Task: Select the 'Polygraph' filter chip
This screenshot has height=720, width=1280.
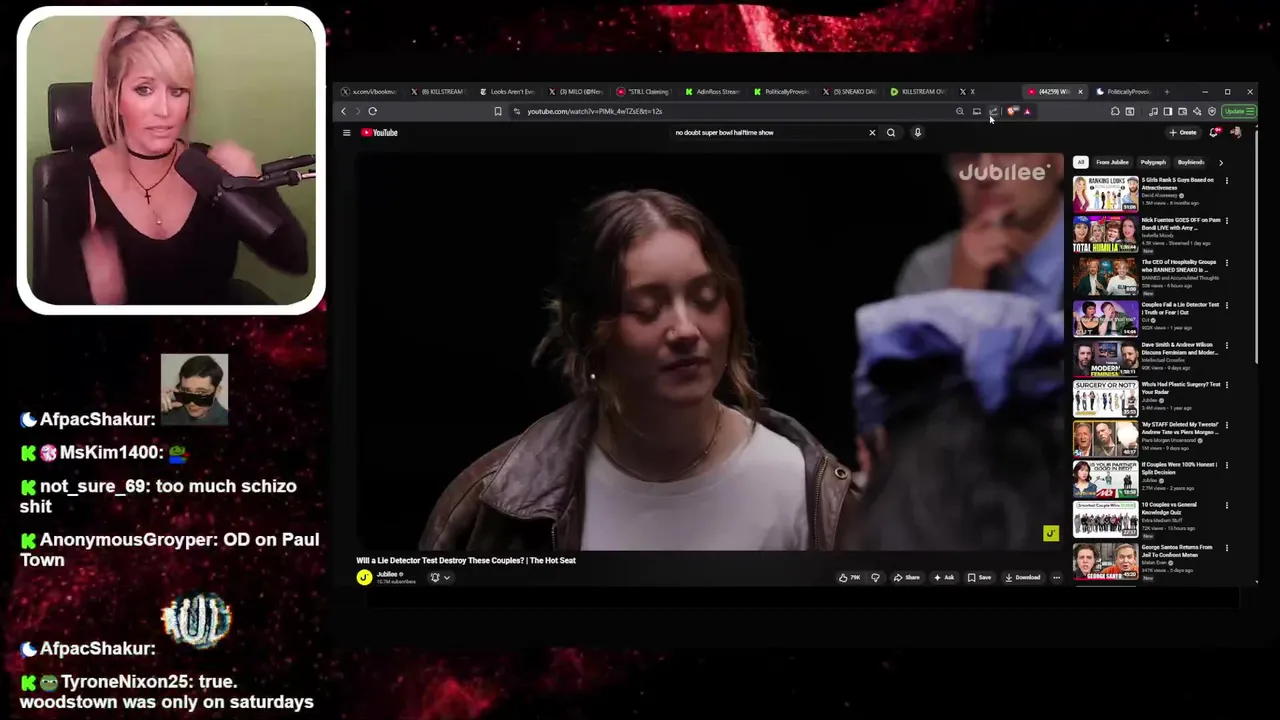Action: [x=1153, y=162]
